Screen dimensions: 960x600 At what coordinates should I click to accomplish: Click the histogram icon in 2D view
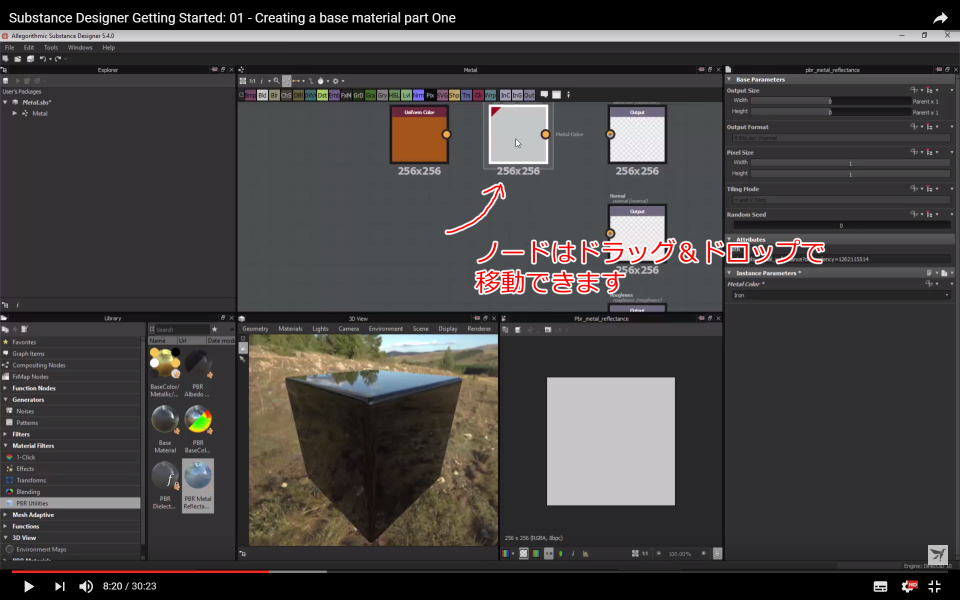[x=585, y=553]
